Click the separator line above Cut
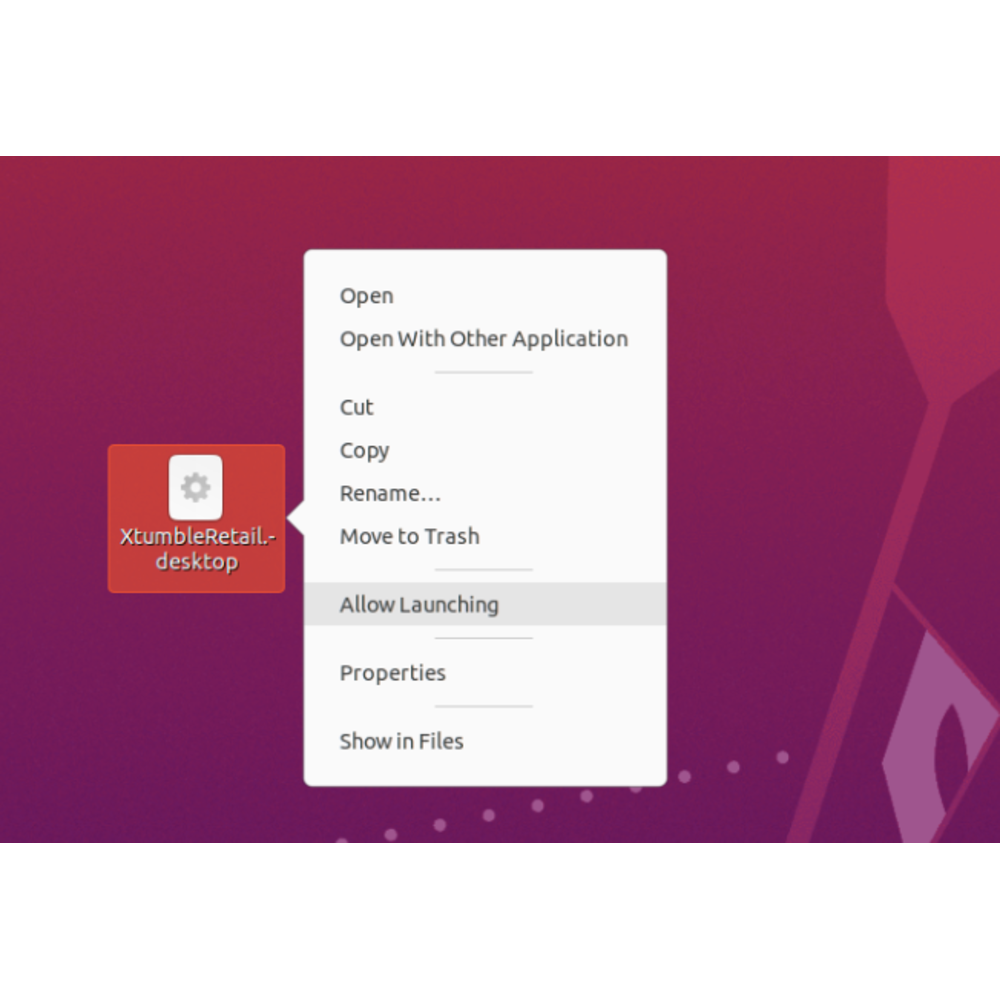This screenshot has width=1000, height=1000. [483, 373]
